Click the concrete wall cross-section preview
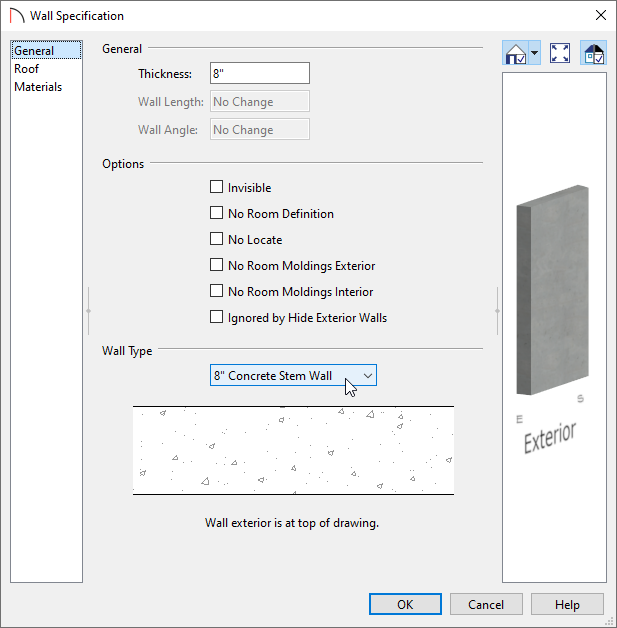 tap(293, 451)
